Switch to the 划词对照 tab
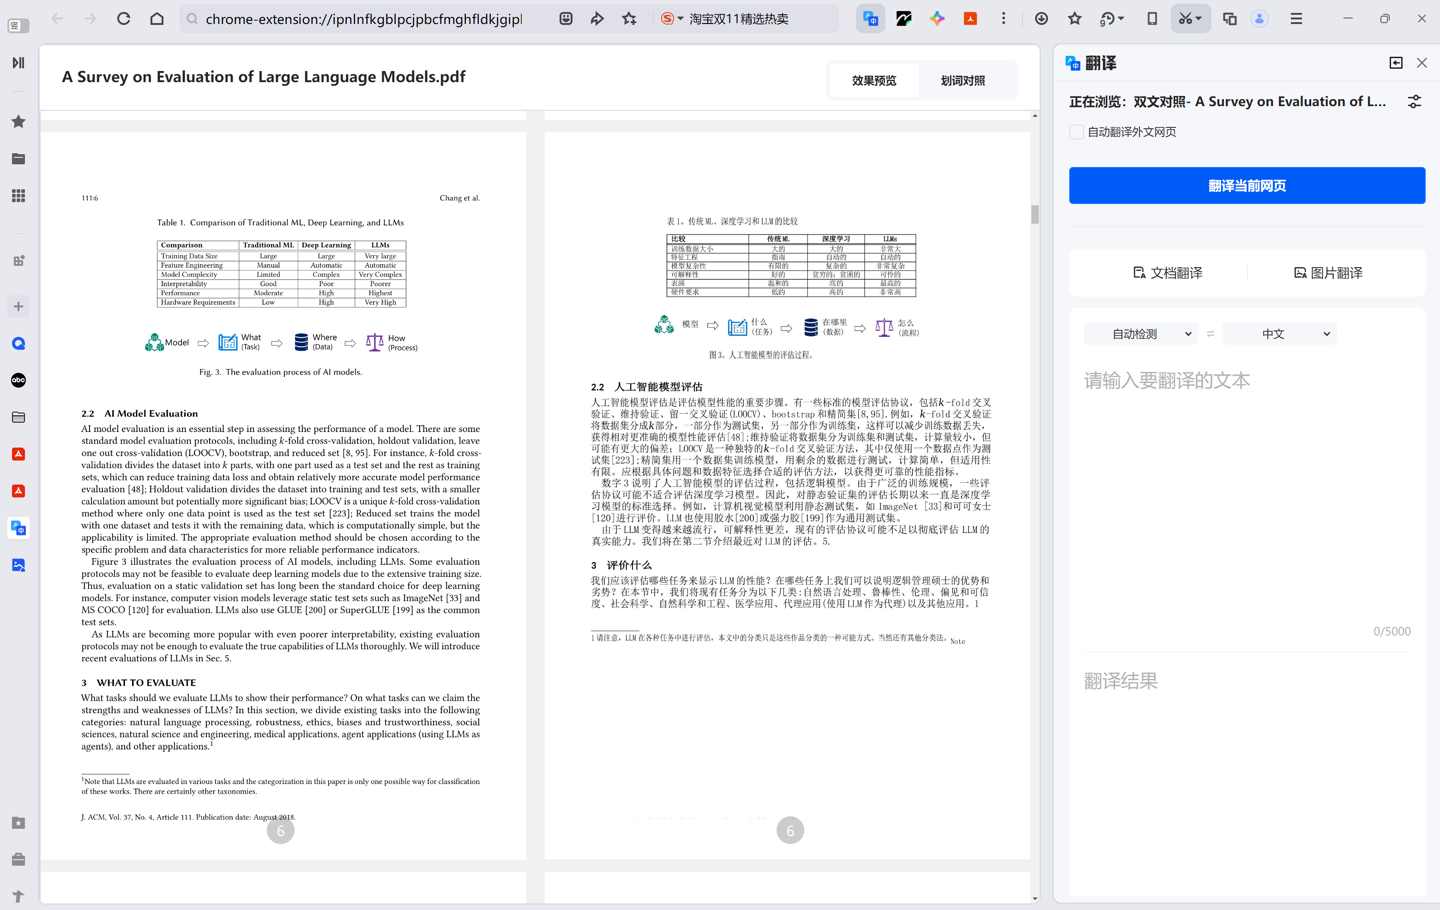The height and width of the screenshot is (910, 1440). click(962, 81)
